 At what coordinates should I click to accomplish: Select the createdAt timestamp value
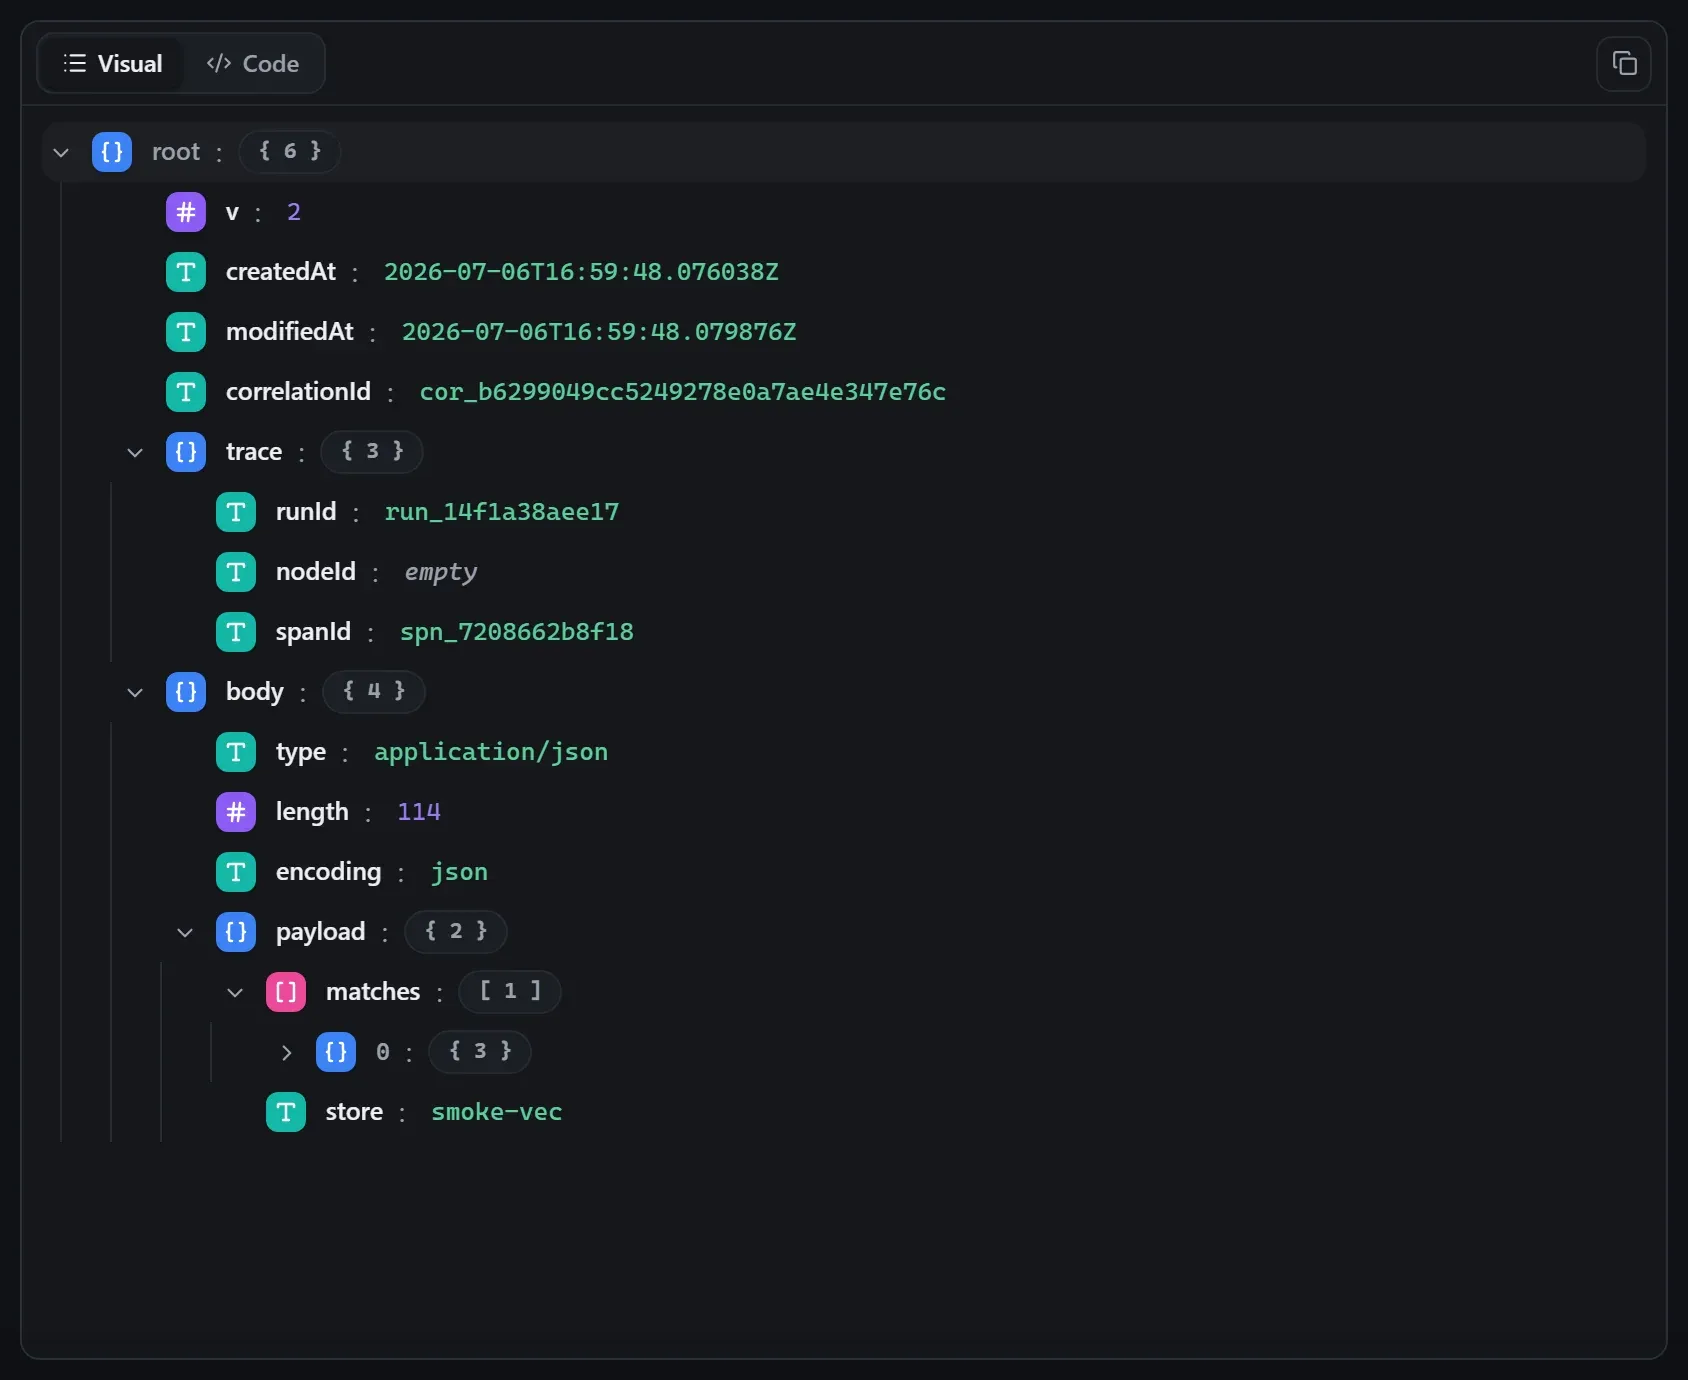[x=581, y=272]
